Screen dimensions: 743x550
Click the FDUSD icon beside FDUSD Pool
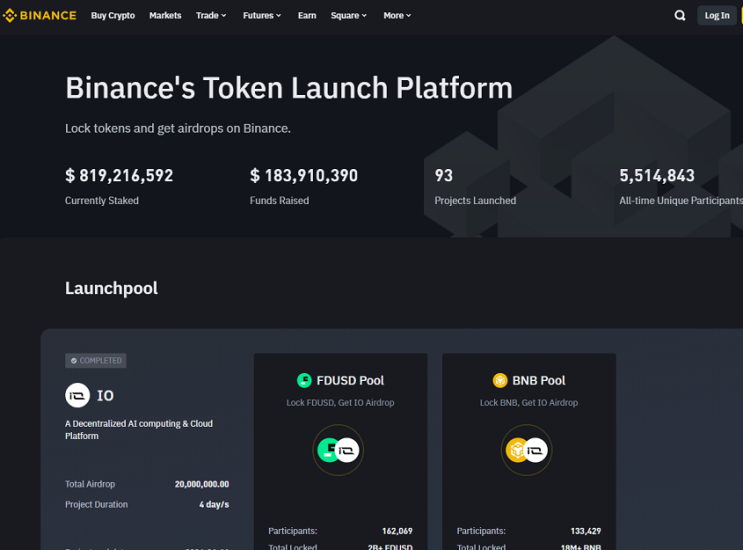point(304,380)
